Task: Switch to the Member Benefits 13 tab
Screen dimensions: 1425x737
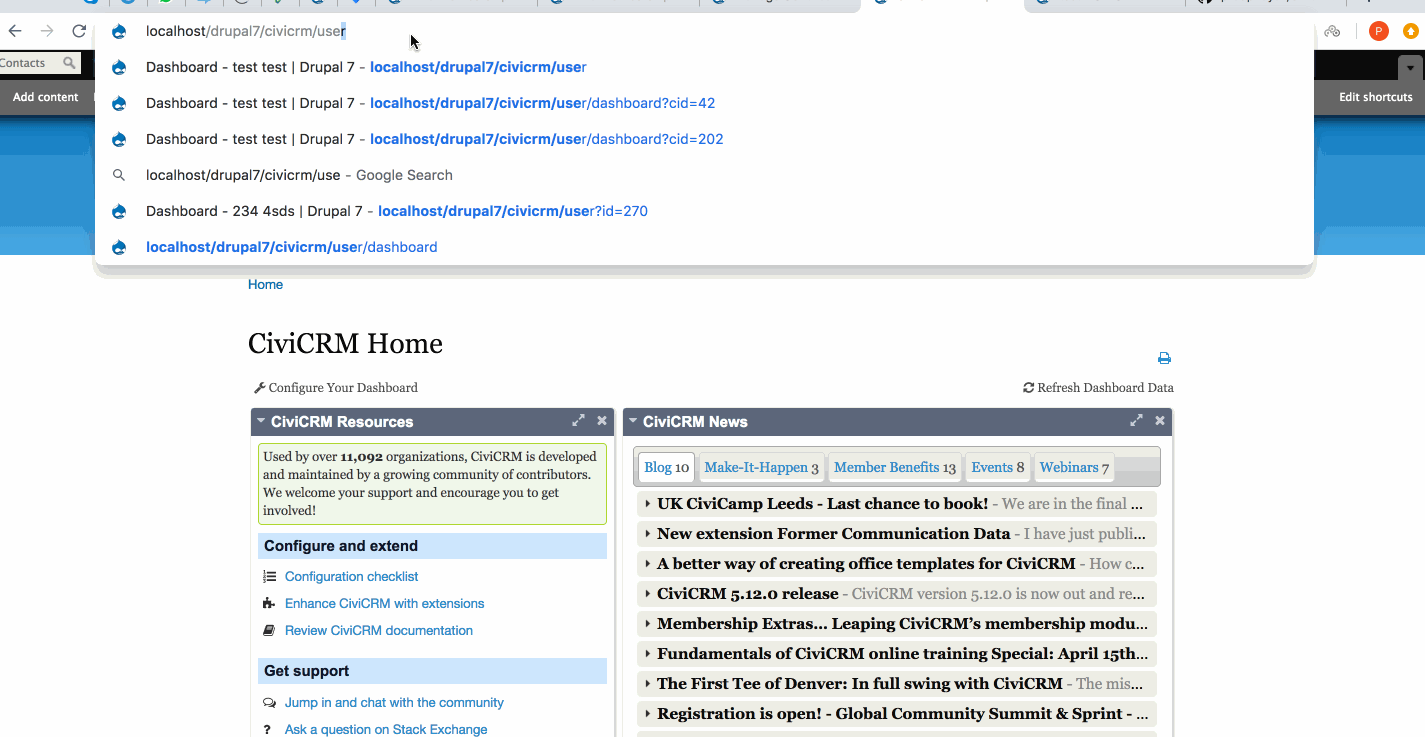Action: pos(895,467)
